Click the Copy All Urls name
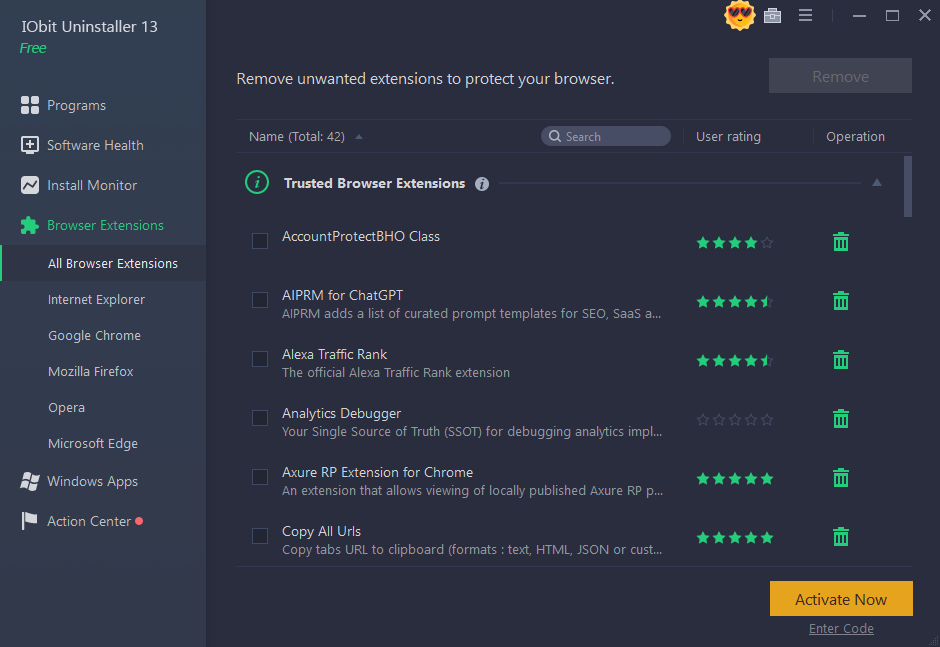Viewport: 940px width, 647px height. (321, 531)
